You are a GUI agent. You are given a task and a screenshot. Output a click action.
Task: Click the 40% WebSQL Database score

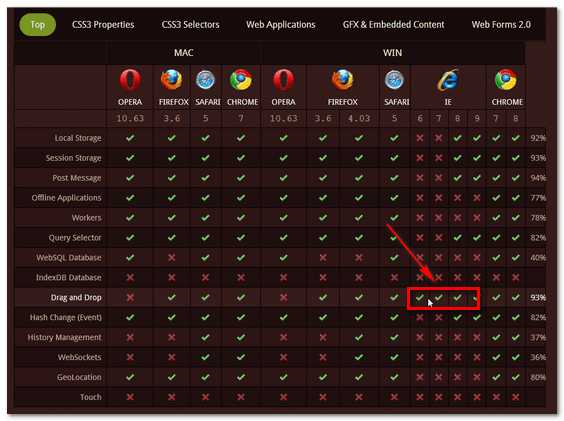(538, 258)
